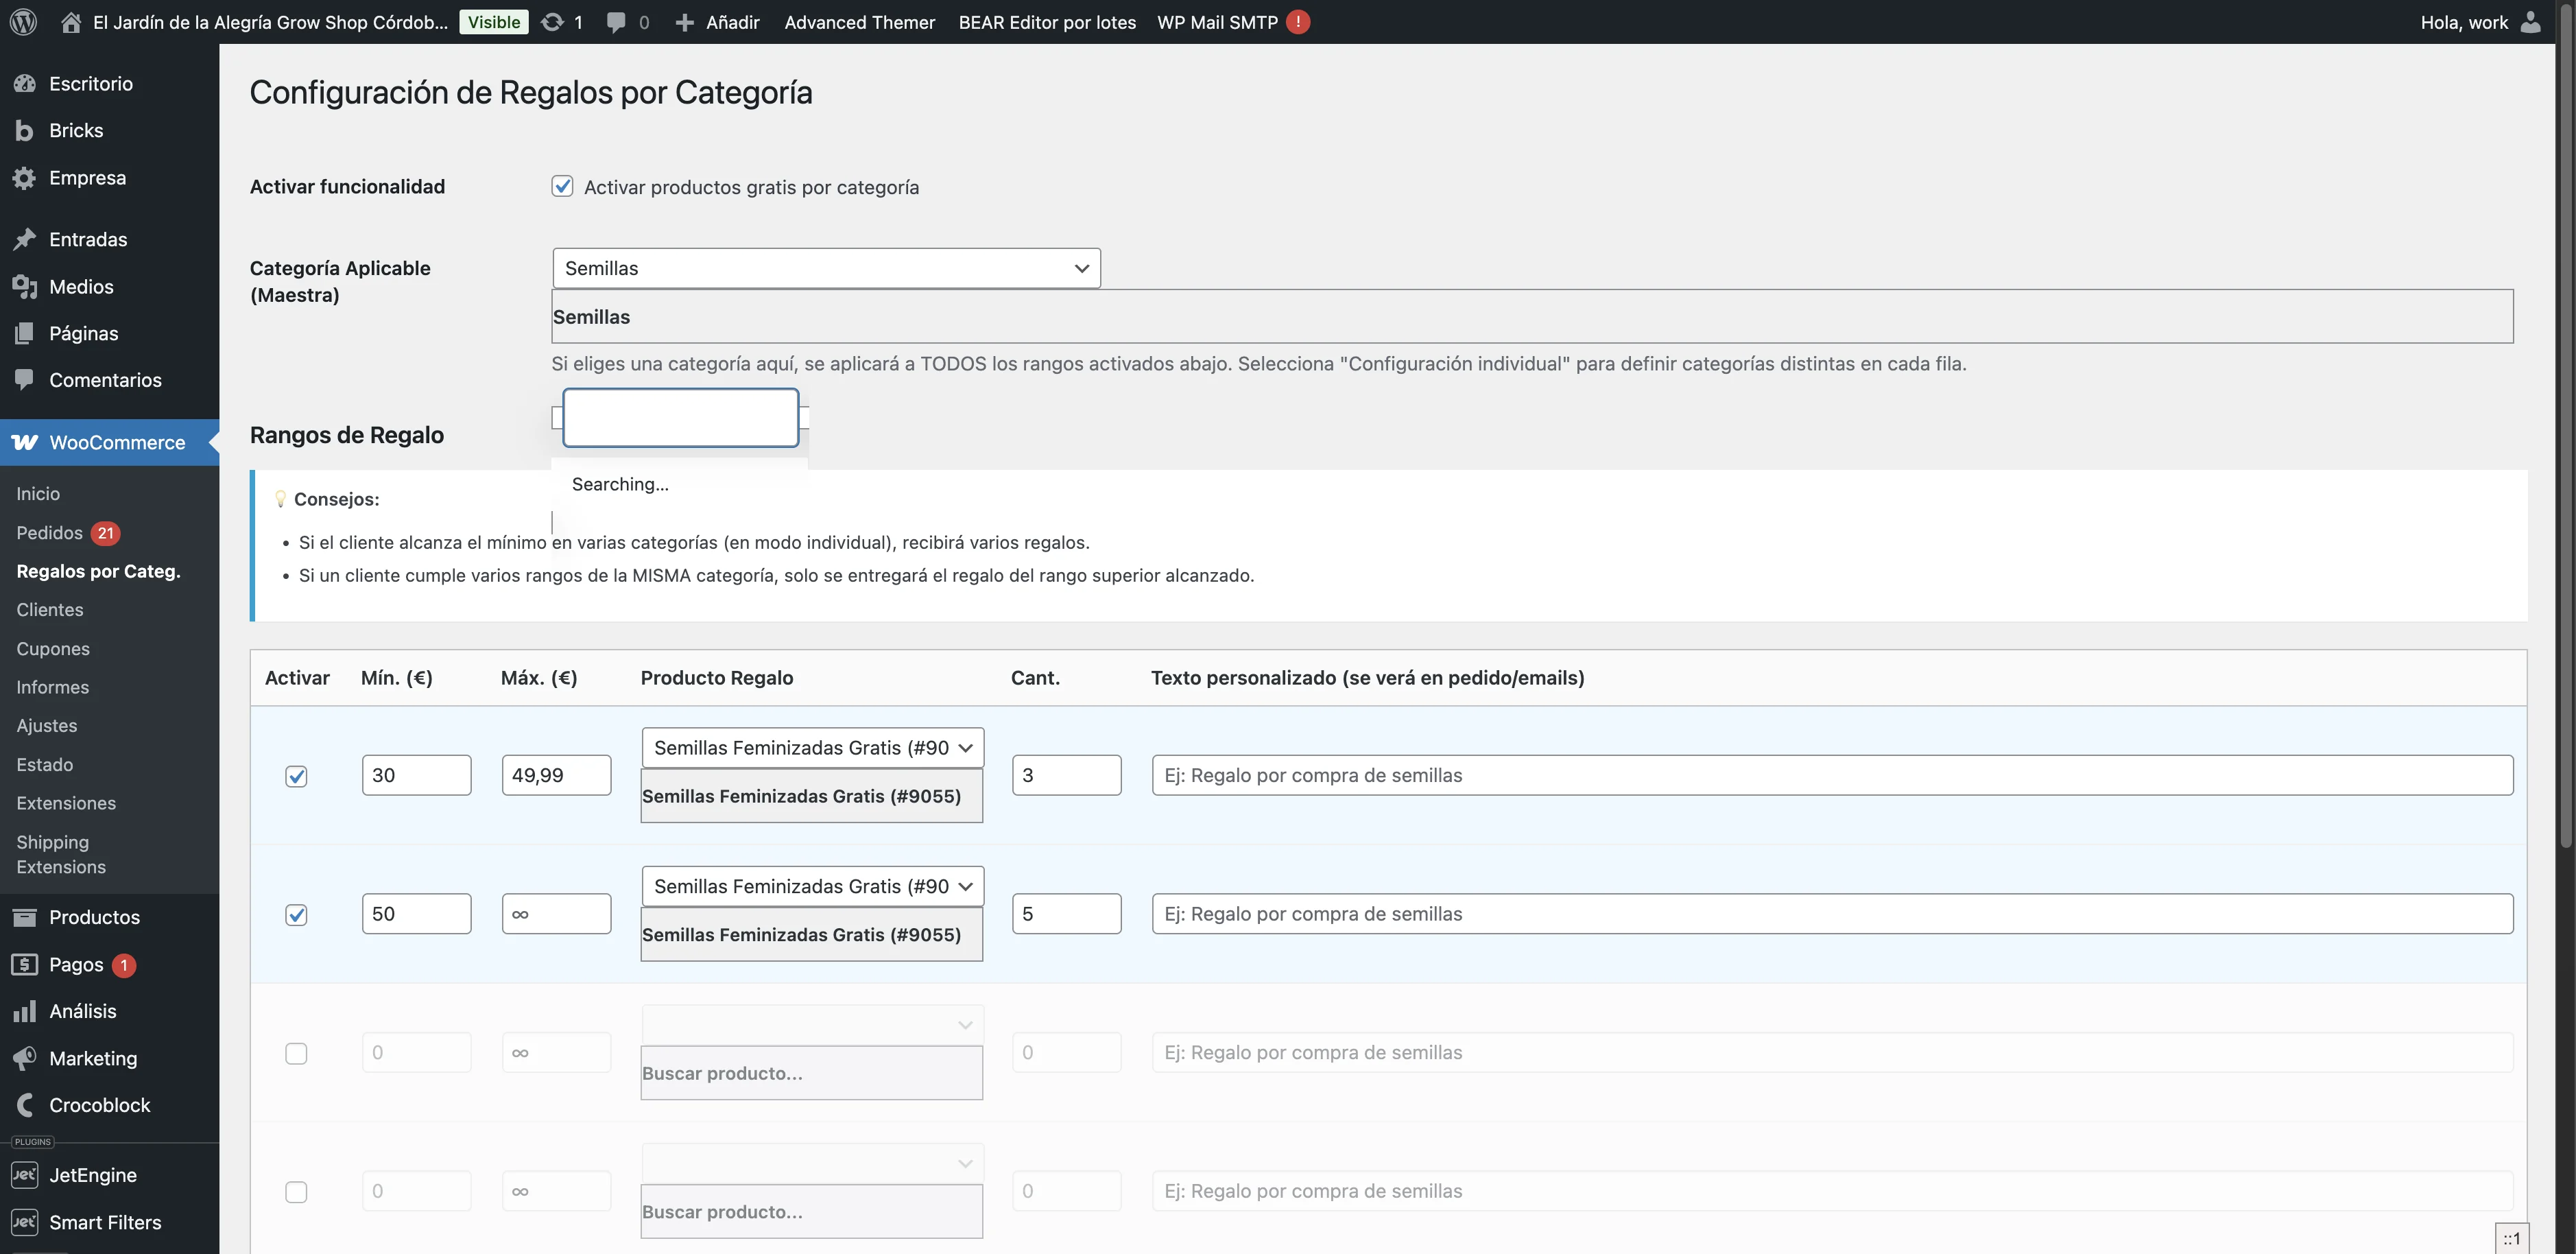Open the Semillas category dropdown
The height and width of the screenshot is (1254, 2576).
coord(826,268)
